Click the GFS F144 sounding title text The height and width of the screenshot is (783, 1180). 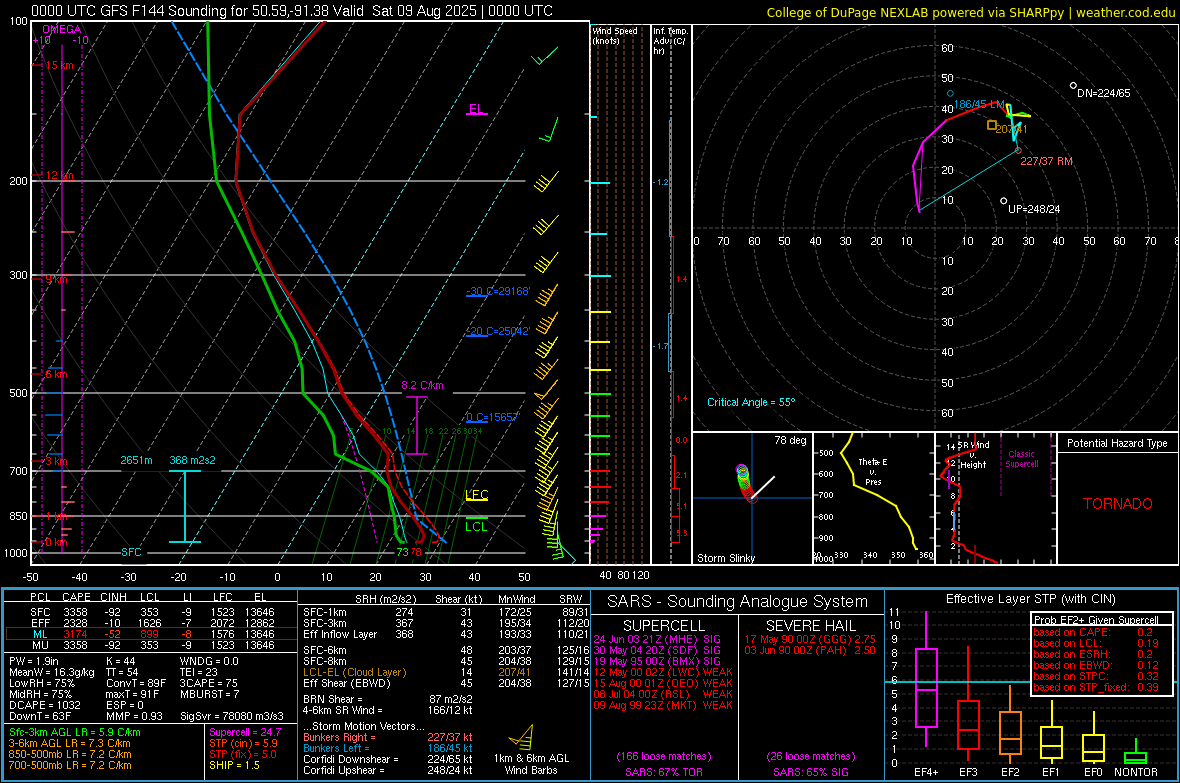[292, 11]
